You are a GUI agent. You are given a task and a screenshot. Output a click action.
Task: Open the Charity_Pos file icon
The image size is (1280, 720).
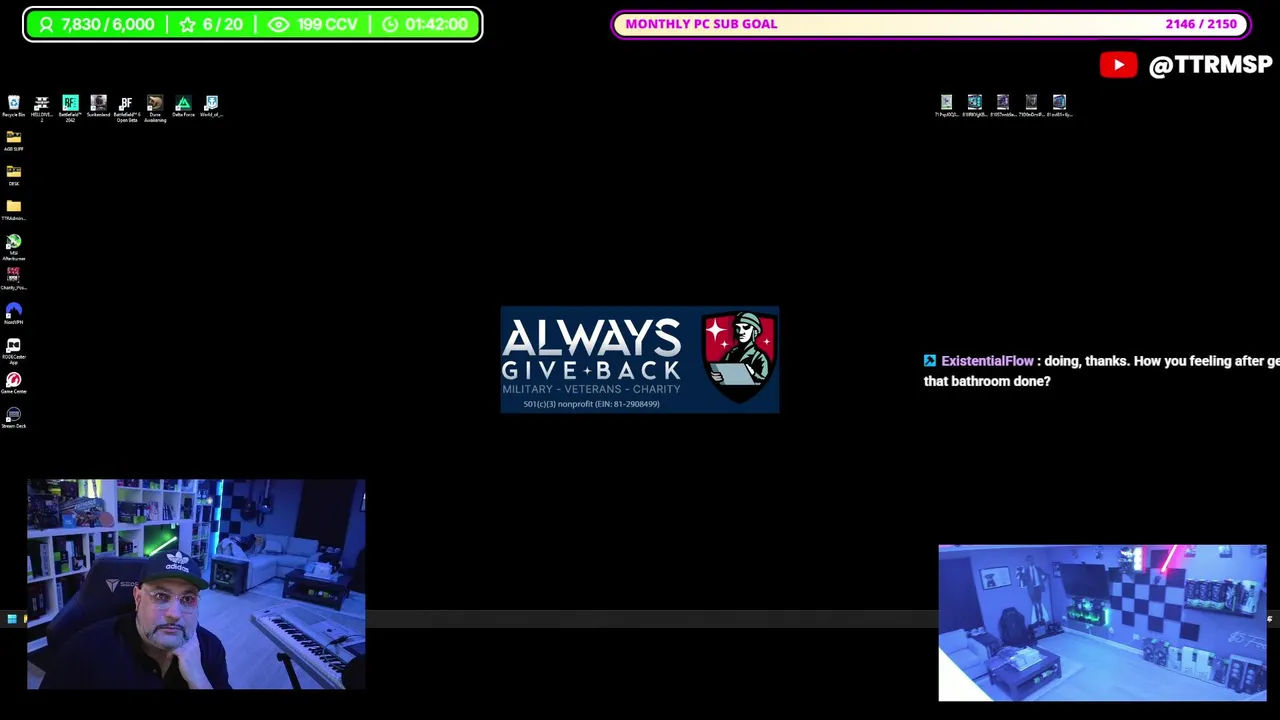[14, 277]
